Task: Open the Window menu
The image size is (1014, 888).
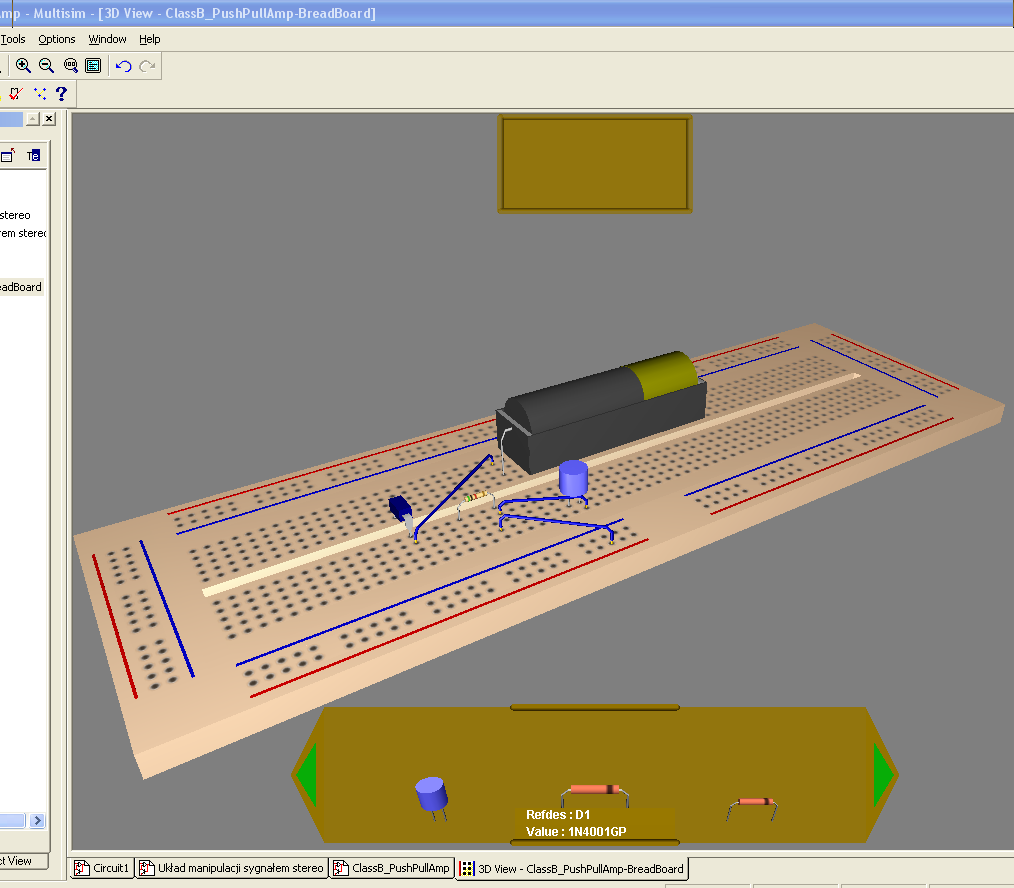Action: coord(107,39)
